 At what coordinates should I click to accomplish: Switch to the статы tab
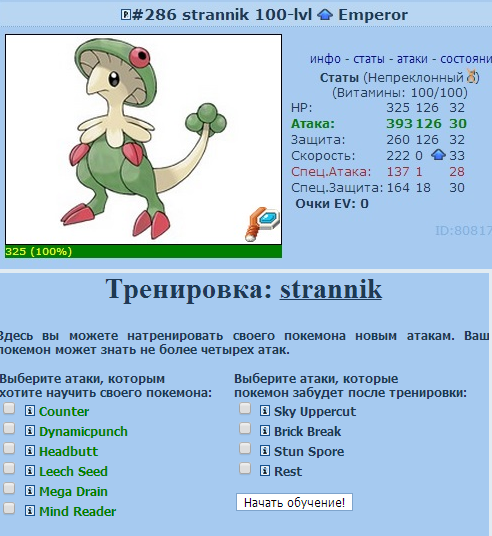pyautogui.click(x=369, y=59)
